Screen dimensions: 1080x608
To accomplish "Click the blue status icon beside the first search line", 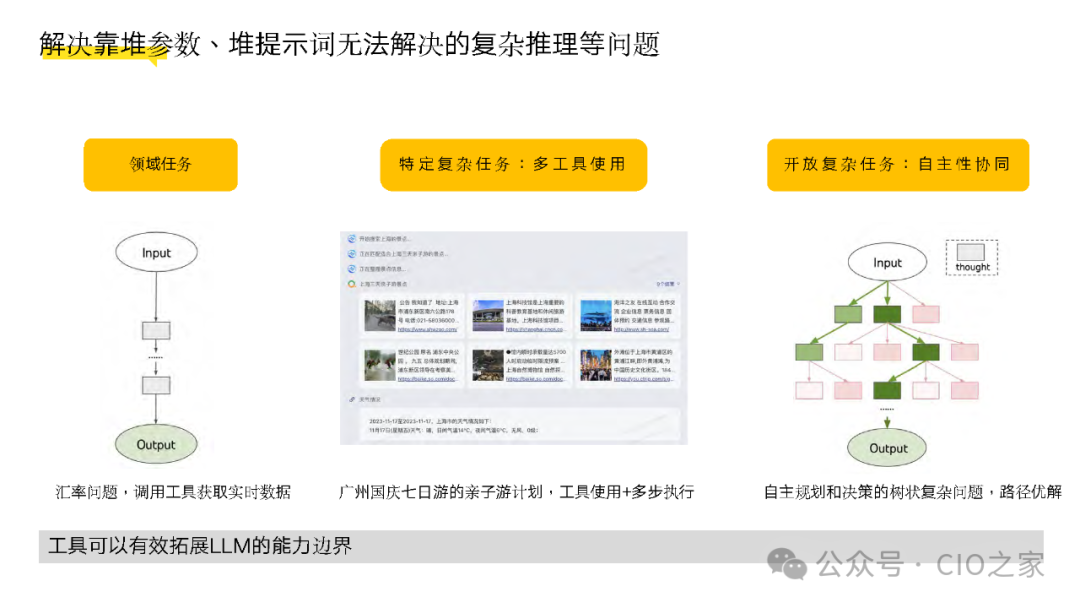I will (x=351, y=239).
